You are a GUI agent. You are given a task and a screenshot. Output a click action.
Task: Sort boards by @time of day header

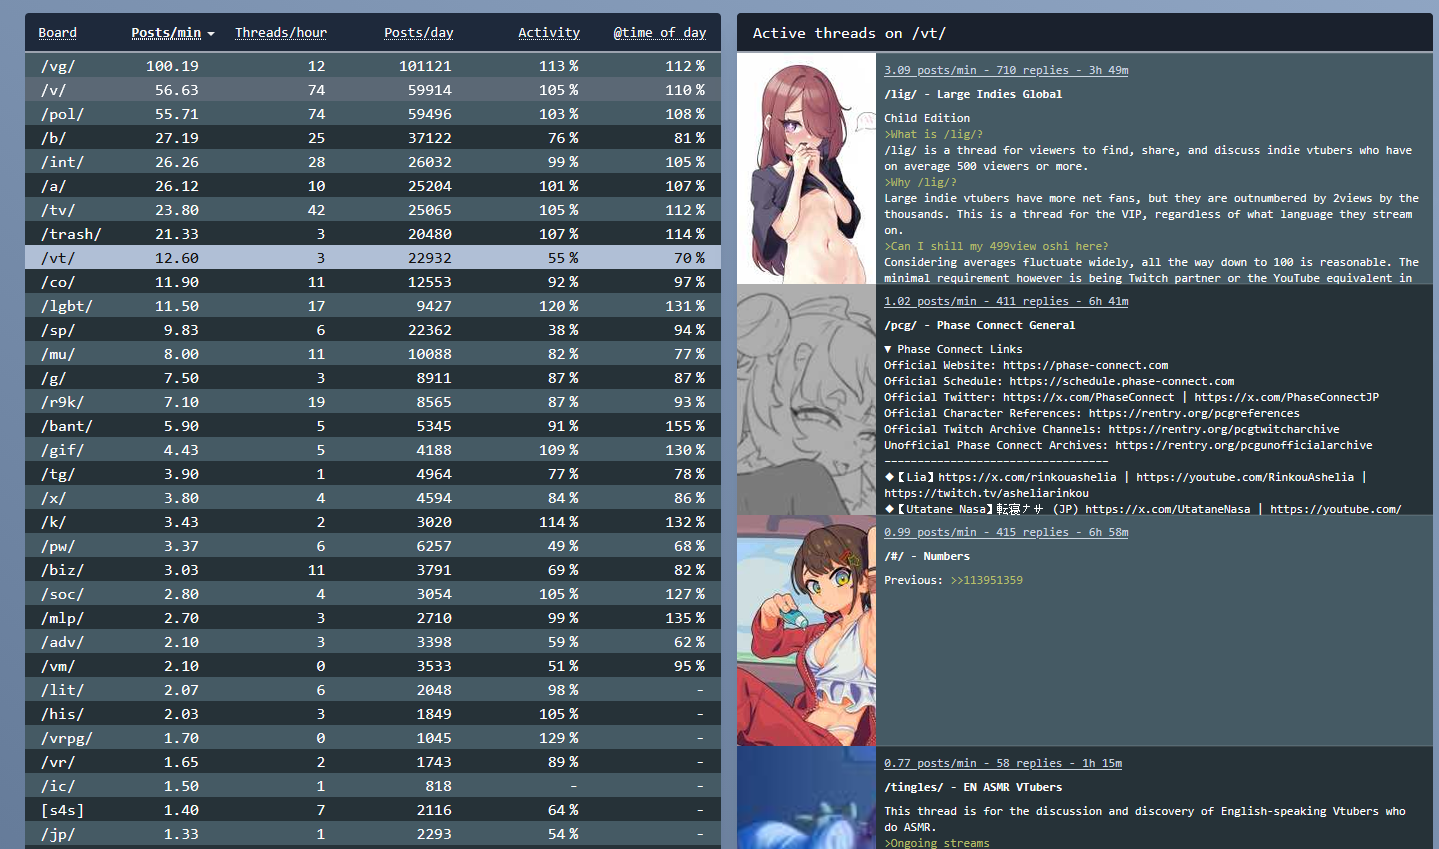(x=660, y=33)
